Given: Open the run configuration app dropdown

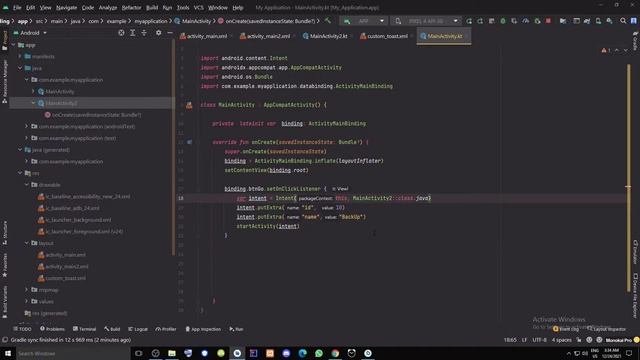Looking at the screenshot, I should 364,21.
